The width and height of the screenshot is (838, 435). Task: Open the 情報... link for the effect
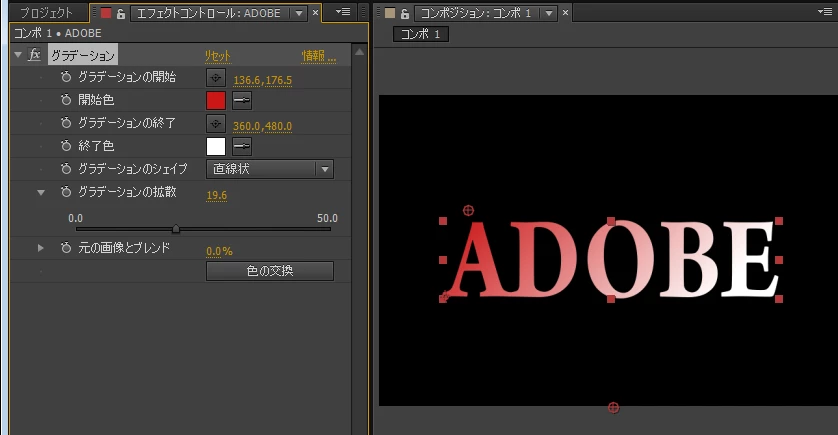tap(319, 56)
